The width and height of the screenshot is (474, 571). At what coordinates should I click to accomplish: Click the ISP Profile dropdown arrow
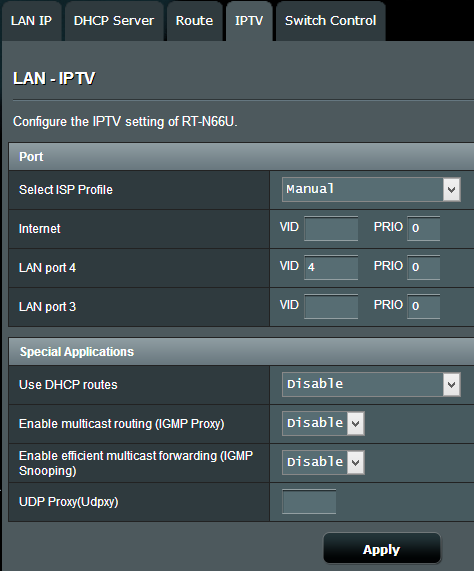[451, 189]
